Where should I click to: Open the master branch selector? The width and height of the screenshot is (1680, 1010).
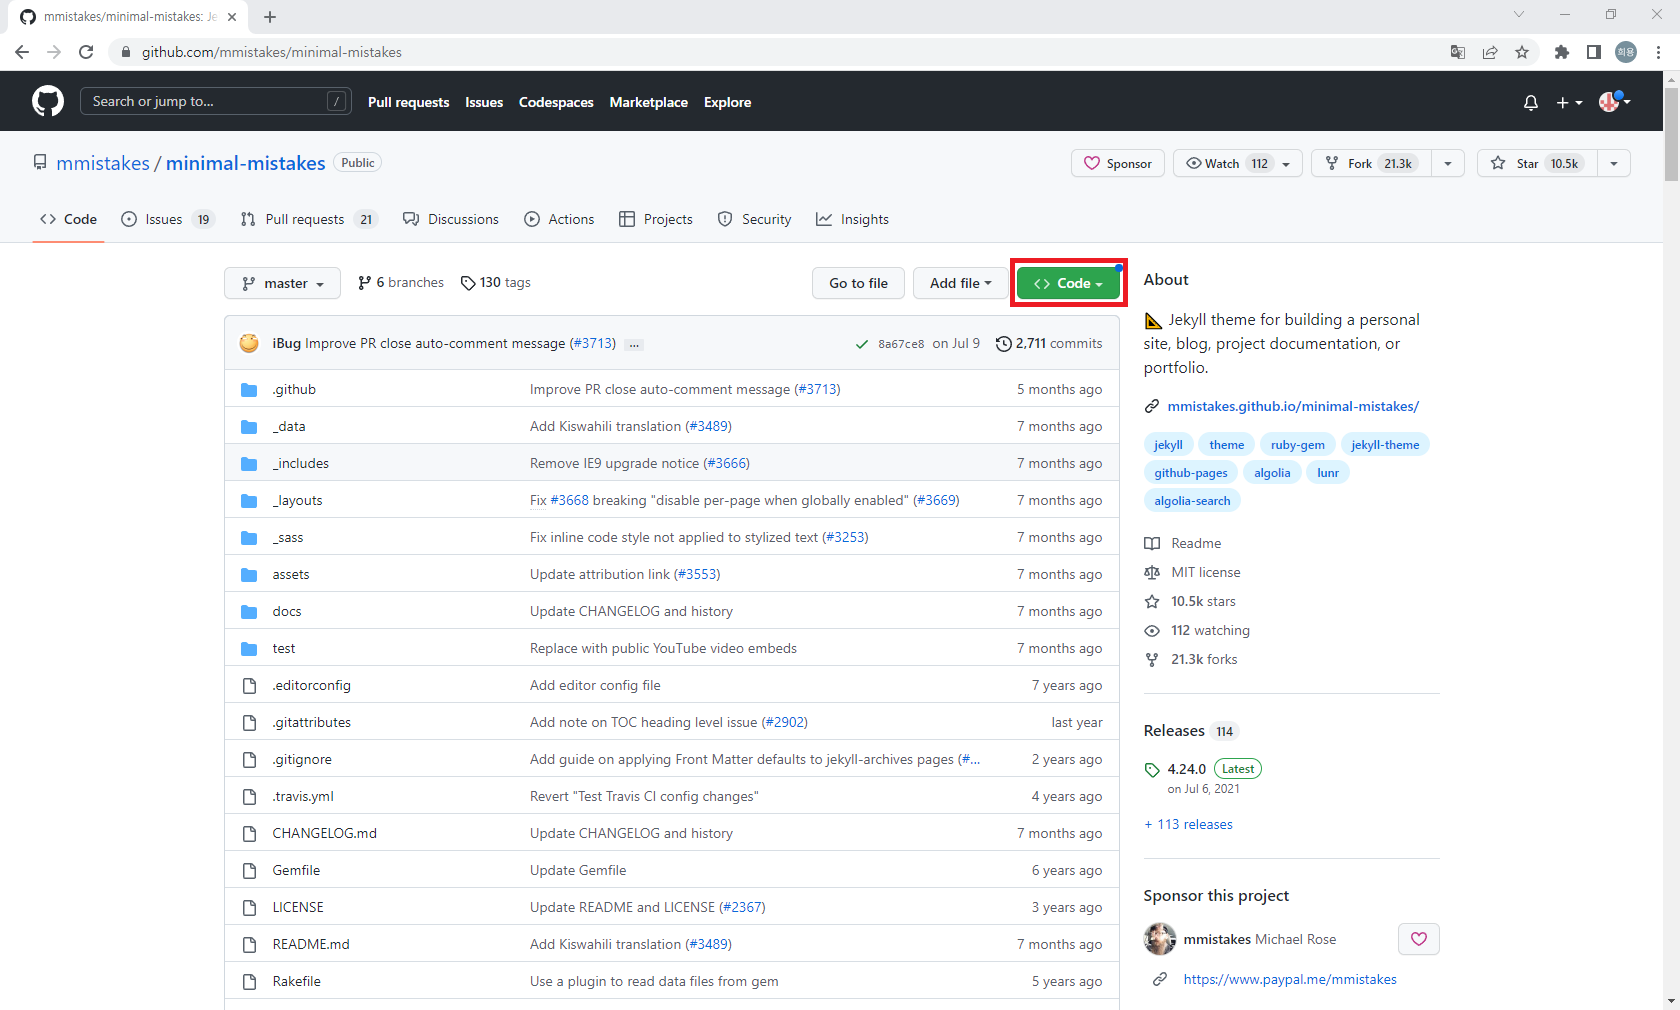pos(283,283)
